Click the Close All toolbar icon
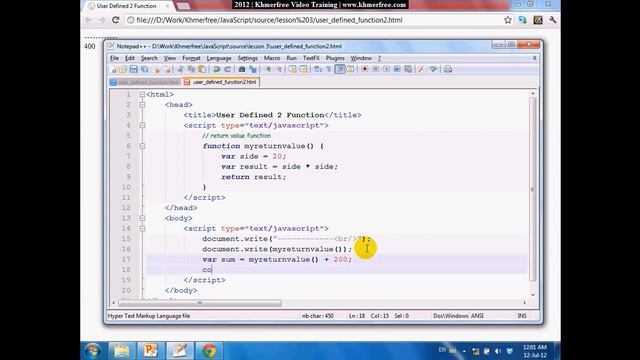This screenshot has width=640, height=360. point(167,70)
